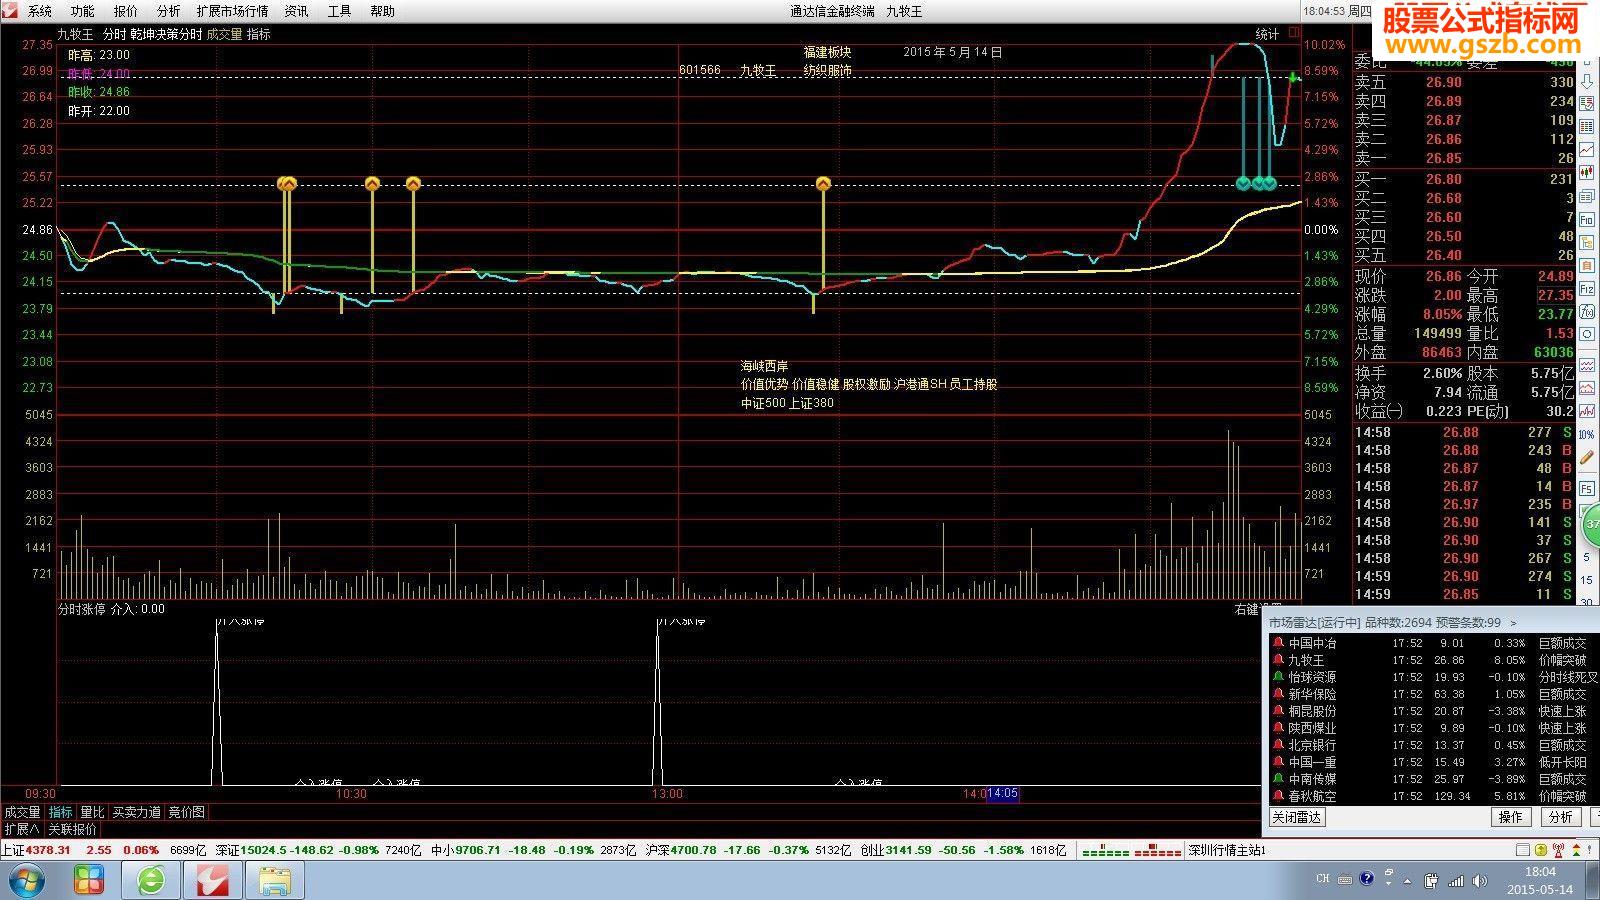The image size is (1600, 900).
Task: Select the 春秋航空 row in market radar
Action: [x=1433, y=796]
